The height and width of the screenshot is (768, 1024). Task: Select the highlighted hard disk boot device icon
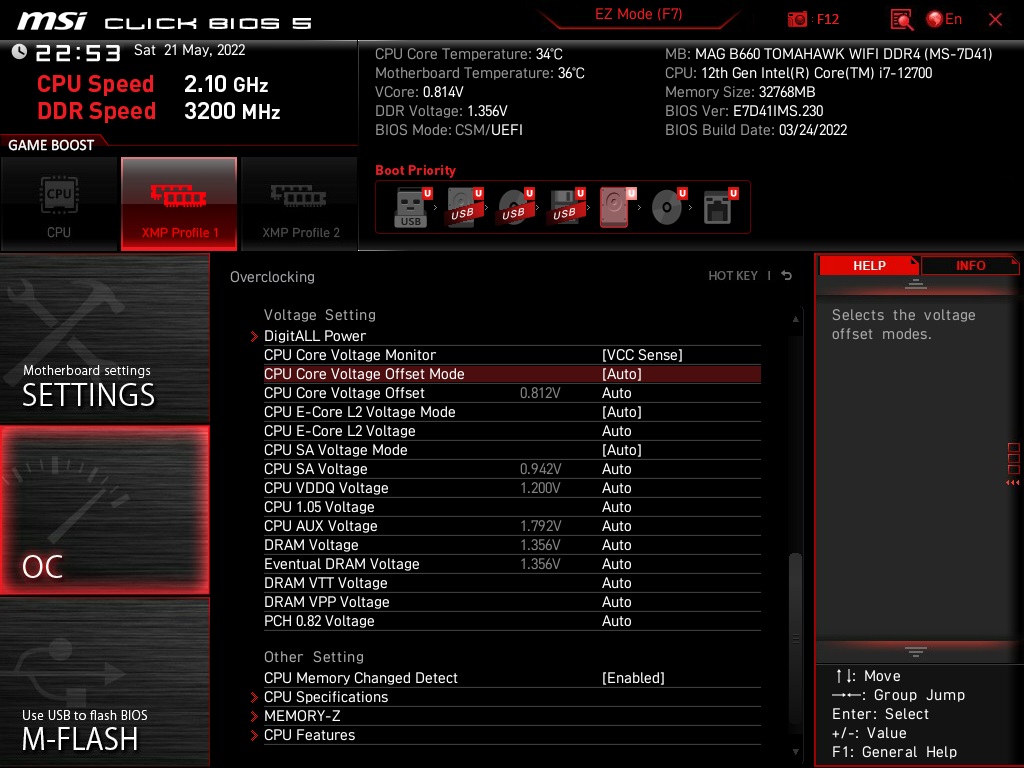[616, 207]
